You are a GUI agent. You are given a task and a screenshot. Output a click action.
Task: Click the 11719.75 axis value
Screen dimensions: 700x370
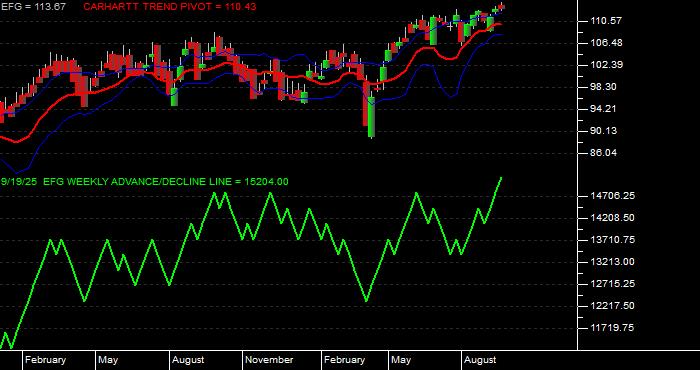pos(612,328)
